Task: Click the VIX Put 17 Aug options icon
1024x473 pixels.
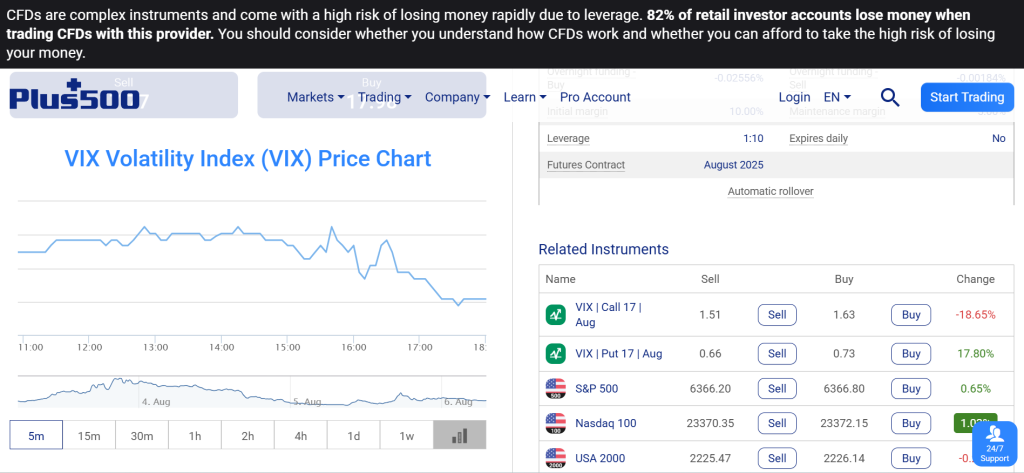Action: click(555, 353)
